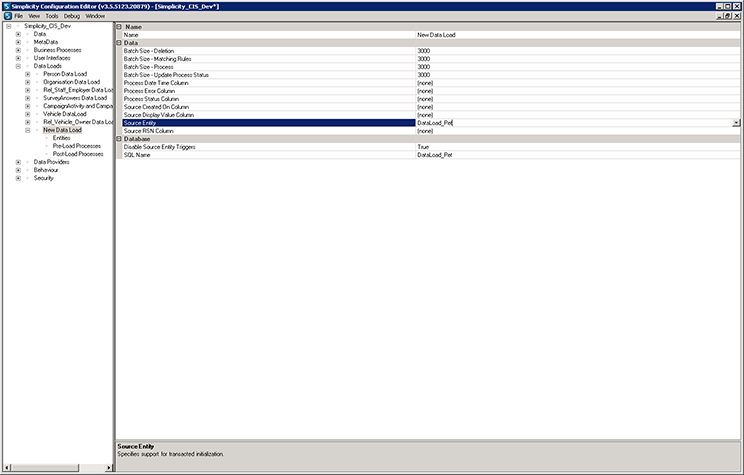Image resolution: width=744 pixels, height=475 pixels.
Task: Expand the Data Providers node
Action: 18,162
